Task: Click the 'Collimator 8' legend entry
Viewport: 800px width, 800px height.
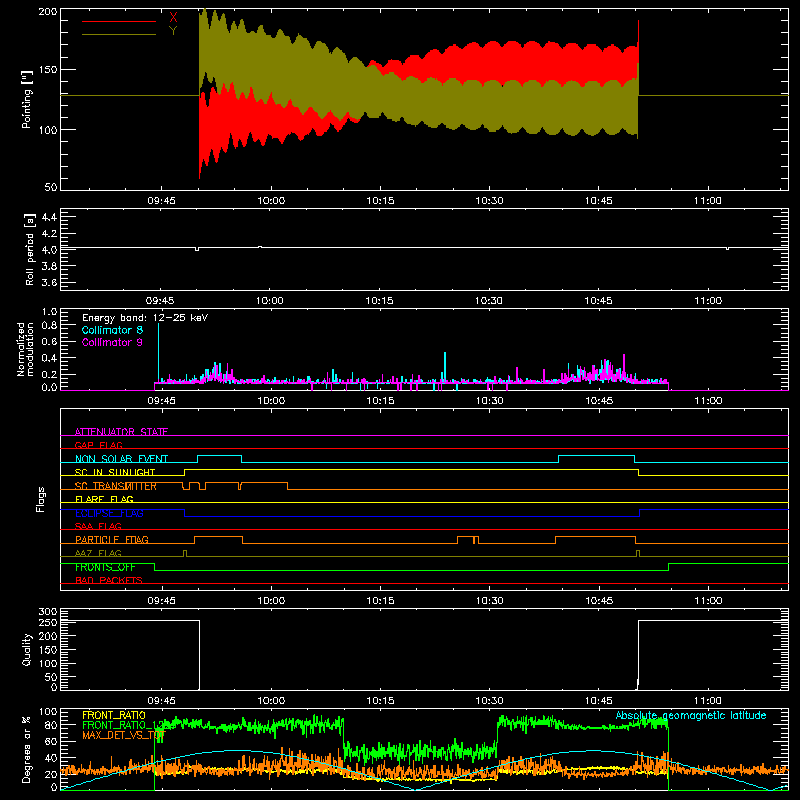Action: [112, 330]
